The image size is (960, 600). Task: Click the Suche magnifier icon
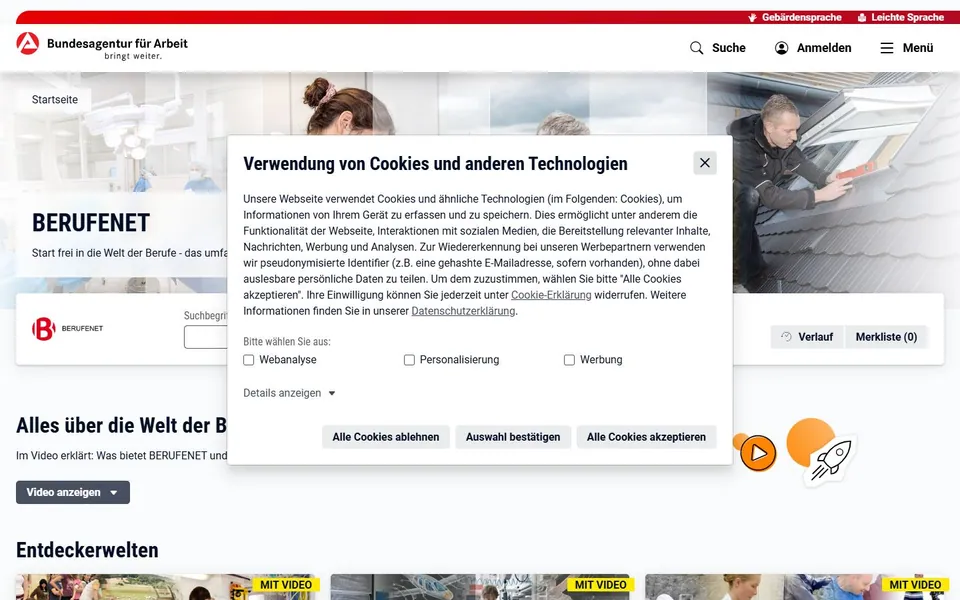coord(696,48)
